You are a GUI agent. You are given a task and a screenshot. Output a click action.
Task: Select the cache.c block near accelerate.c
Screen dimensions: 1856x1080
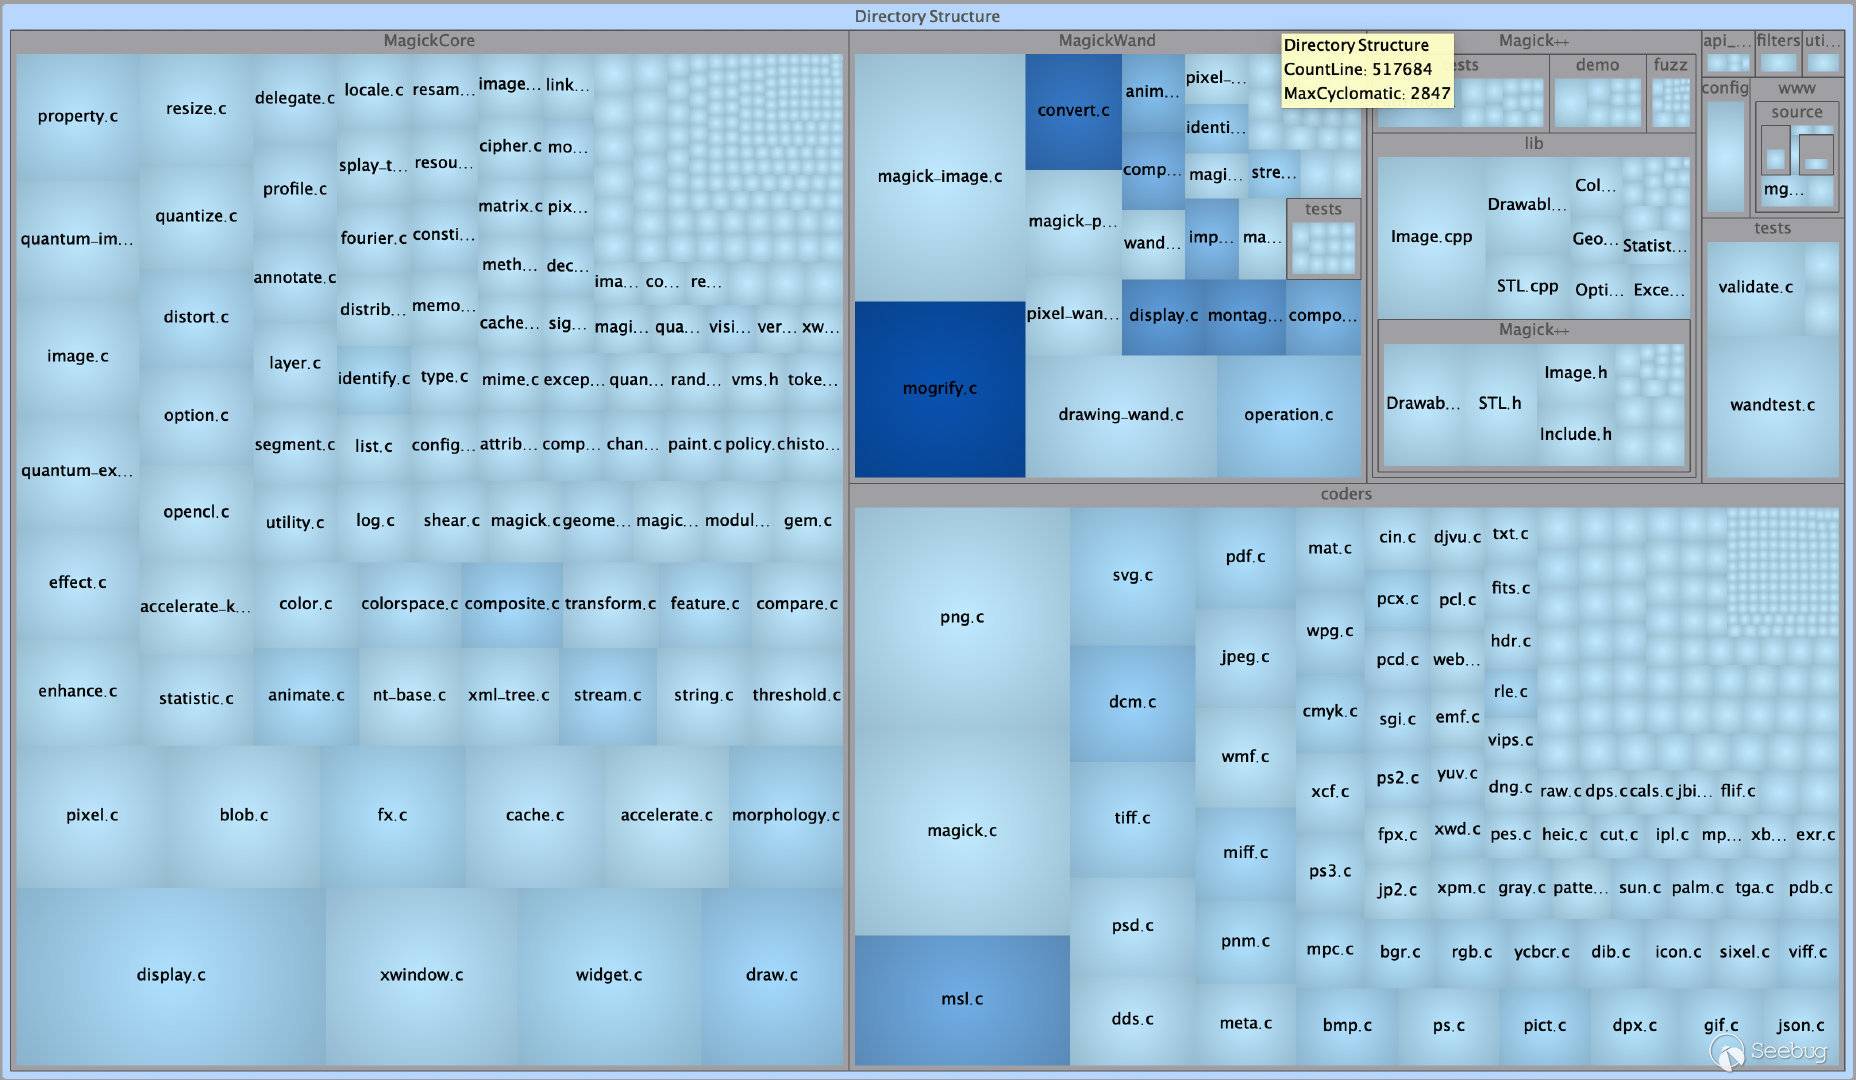[535, 816]
